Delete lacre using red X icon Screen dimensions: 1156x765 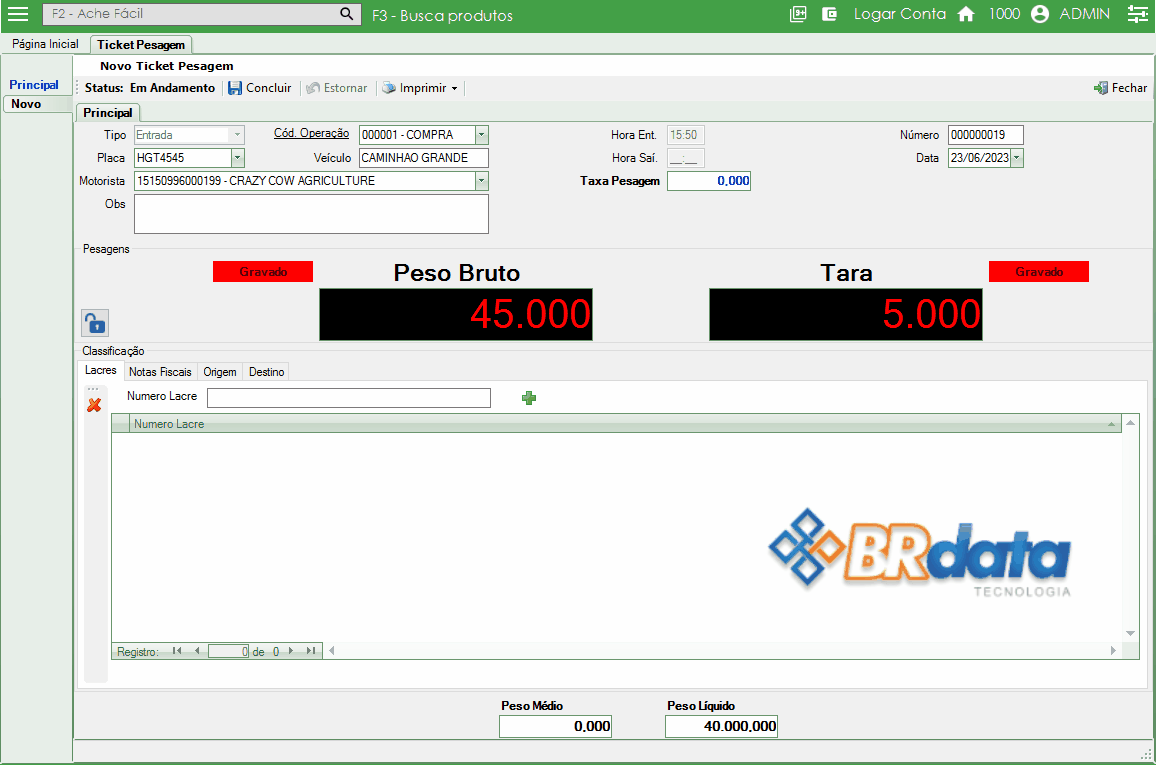[95, 405]
